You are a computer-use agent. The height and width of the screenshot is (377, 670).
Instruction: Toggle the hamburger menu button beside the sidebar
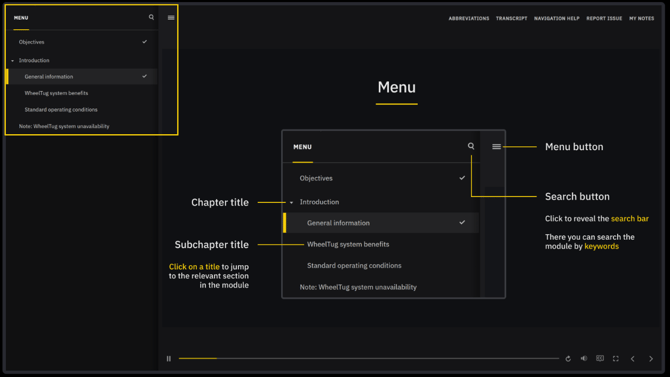171,18
